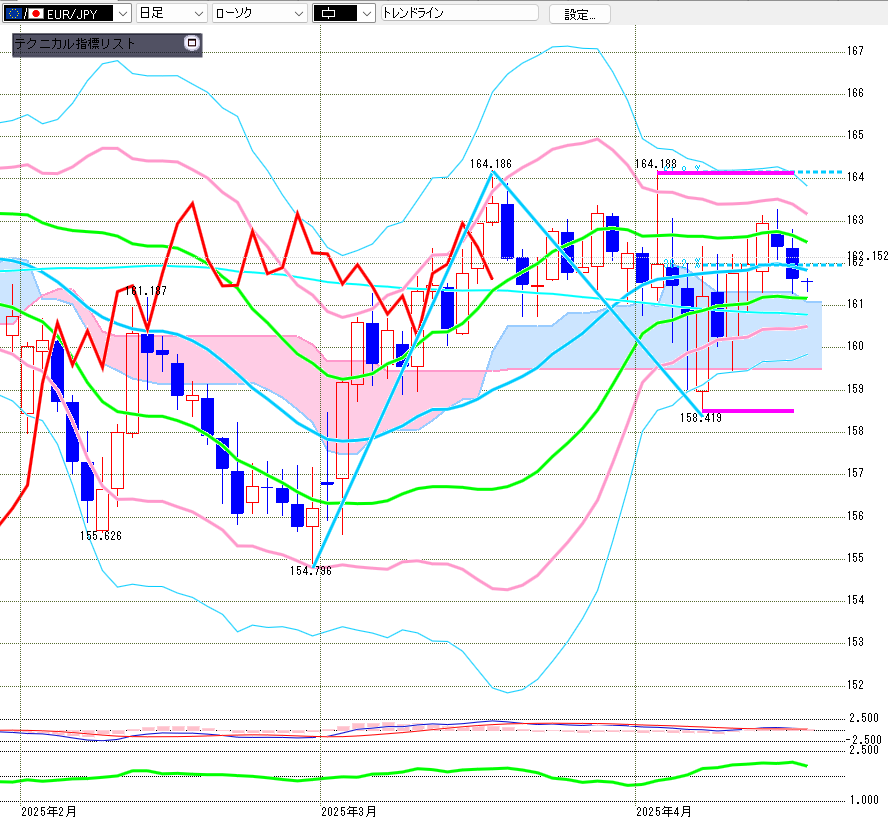Open the 設定... settings button
The image size is (888, 821).
(580, 14)
